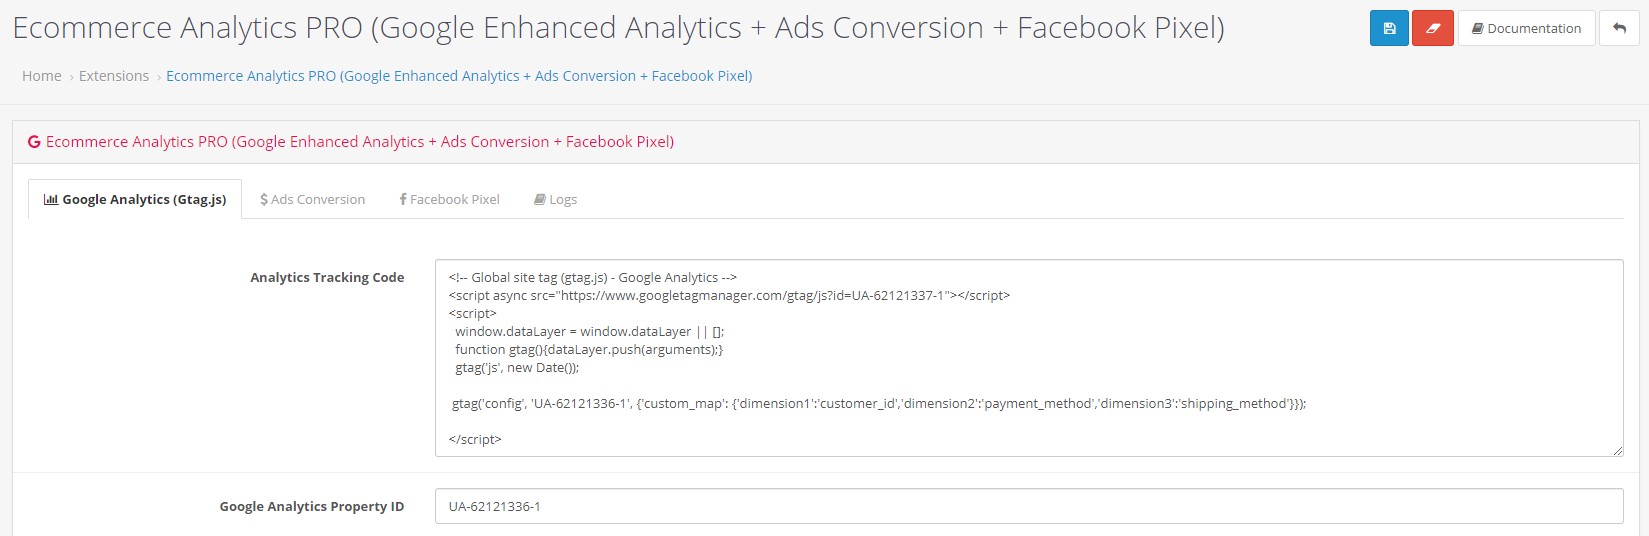Click the red eraser clear button

pyautogui.click(x=1433, y=28)
